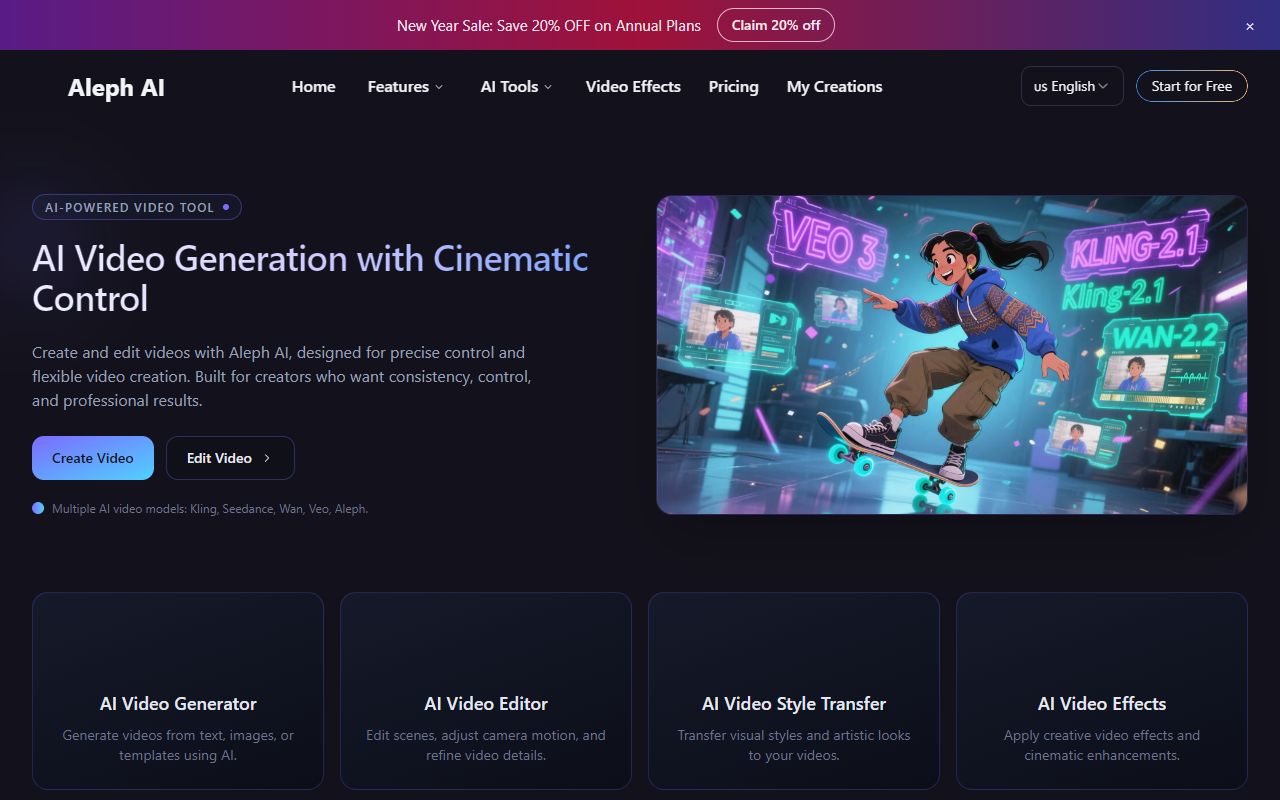Claim the 20% off sale offer
This screenshot has height=800, width=1280.
pyautogui.click(x=775, y=25)
